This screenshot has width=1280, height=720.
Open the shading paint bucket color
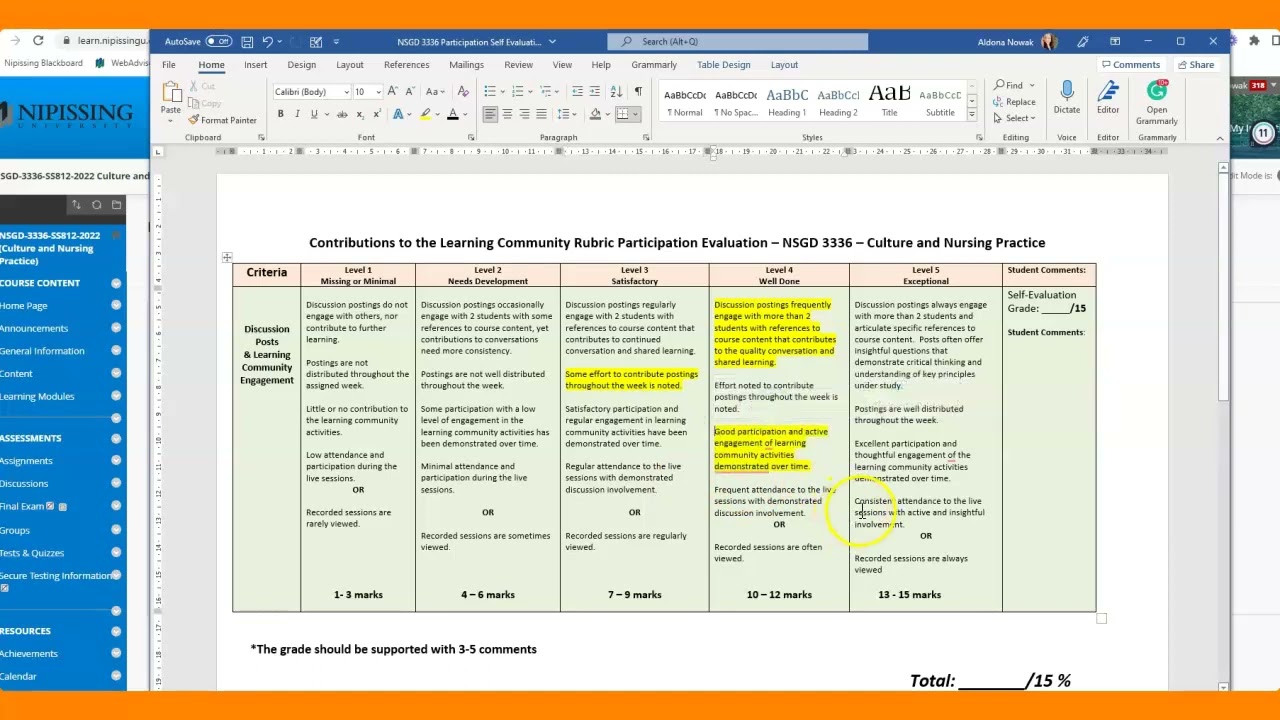click(x=595, y=114)
